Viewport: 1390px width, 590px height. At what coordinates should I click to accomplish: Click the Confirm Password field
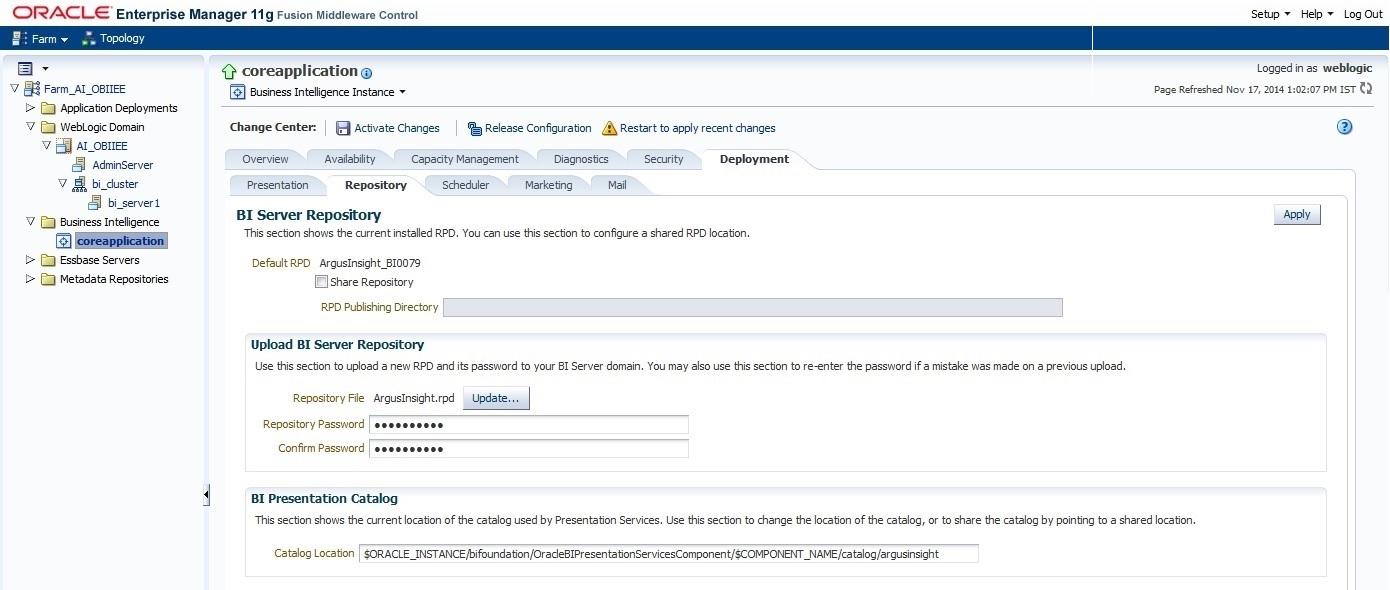[x=529, y=449]
